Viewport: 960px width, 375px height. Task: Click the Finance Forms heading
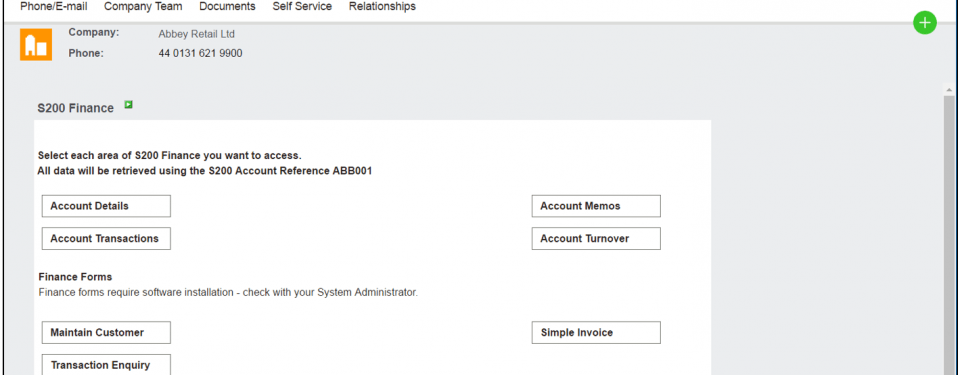(75, 277)
